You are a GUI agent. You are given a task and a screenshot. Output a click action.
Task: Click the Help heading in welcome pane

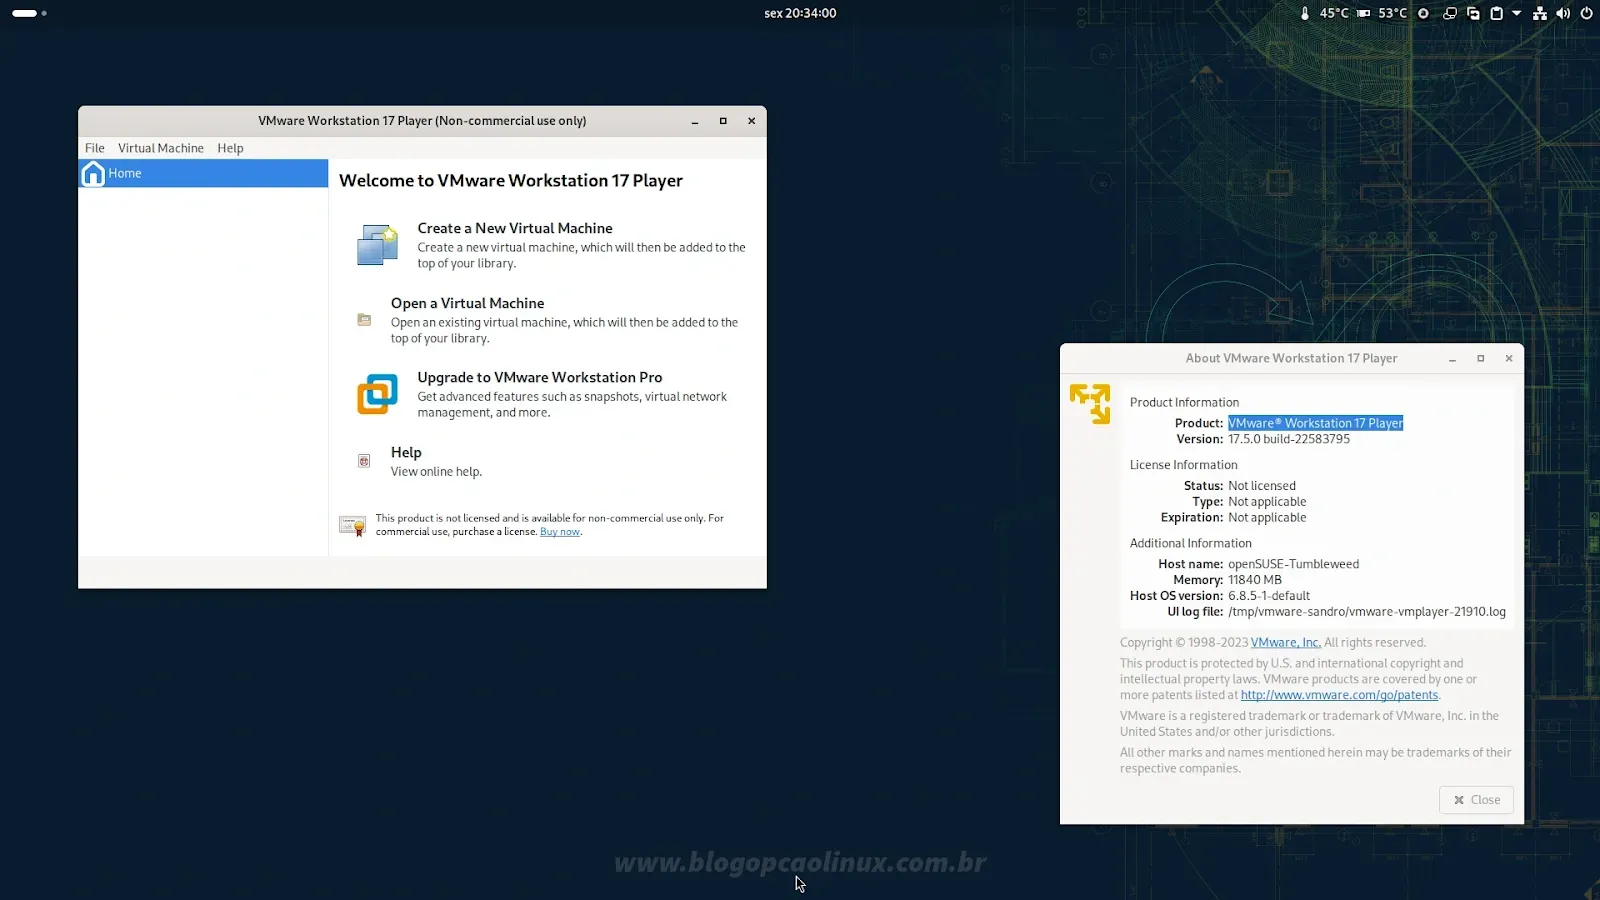point(406,452)
